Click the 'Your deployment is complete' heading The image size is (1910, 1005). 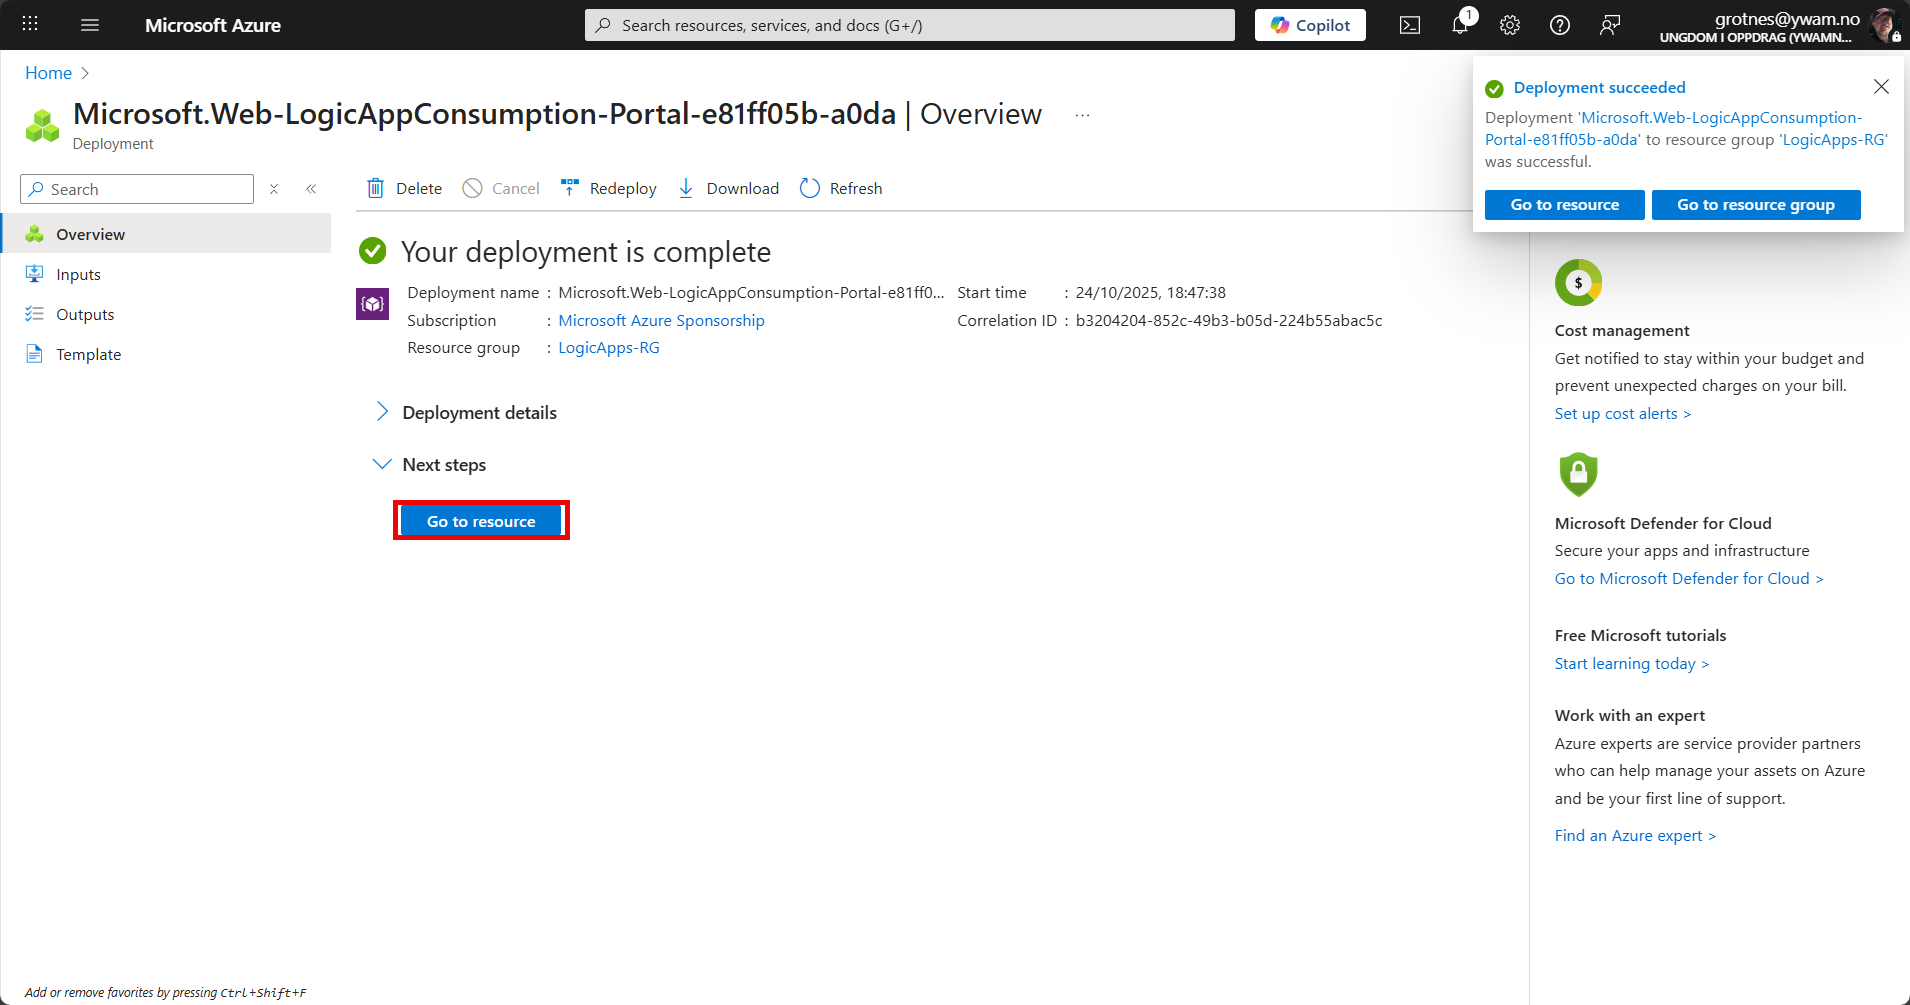[586, 251]
